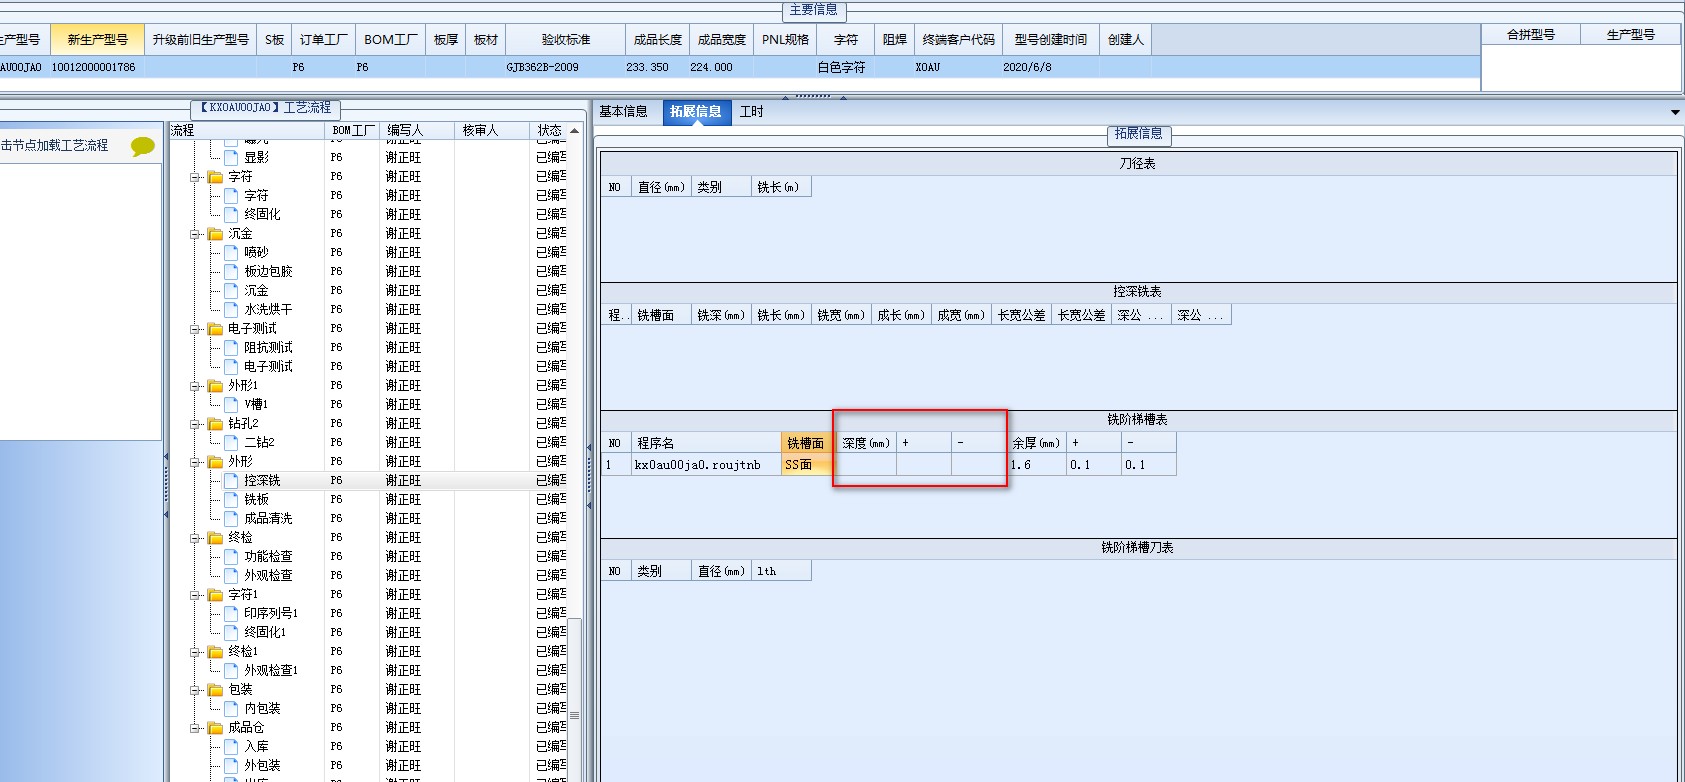The image size is (1685, 782).
Task: Click document icon beside 水洗烘干
Action: pos(231,309)
